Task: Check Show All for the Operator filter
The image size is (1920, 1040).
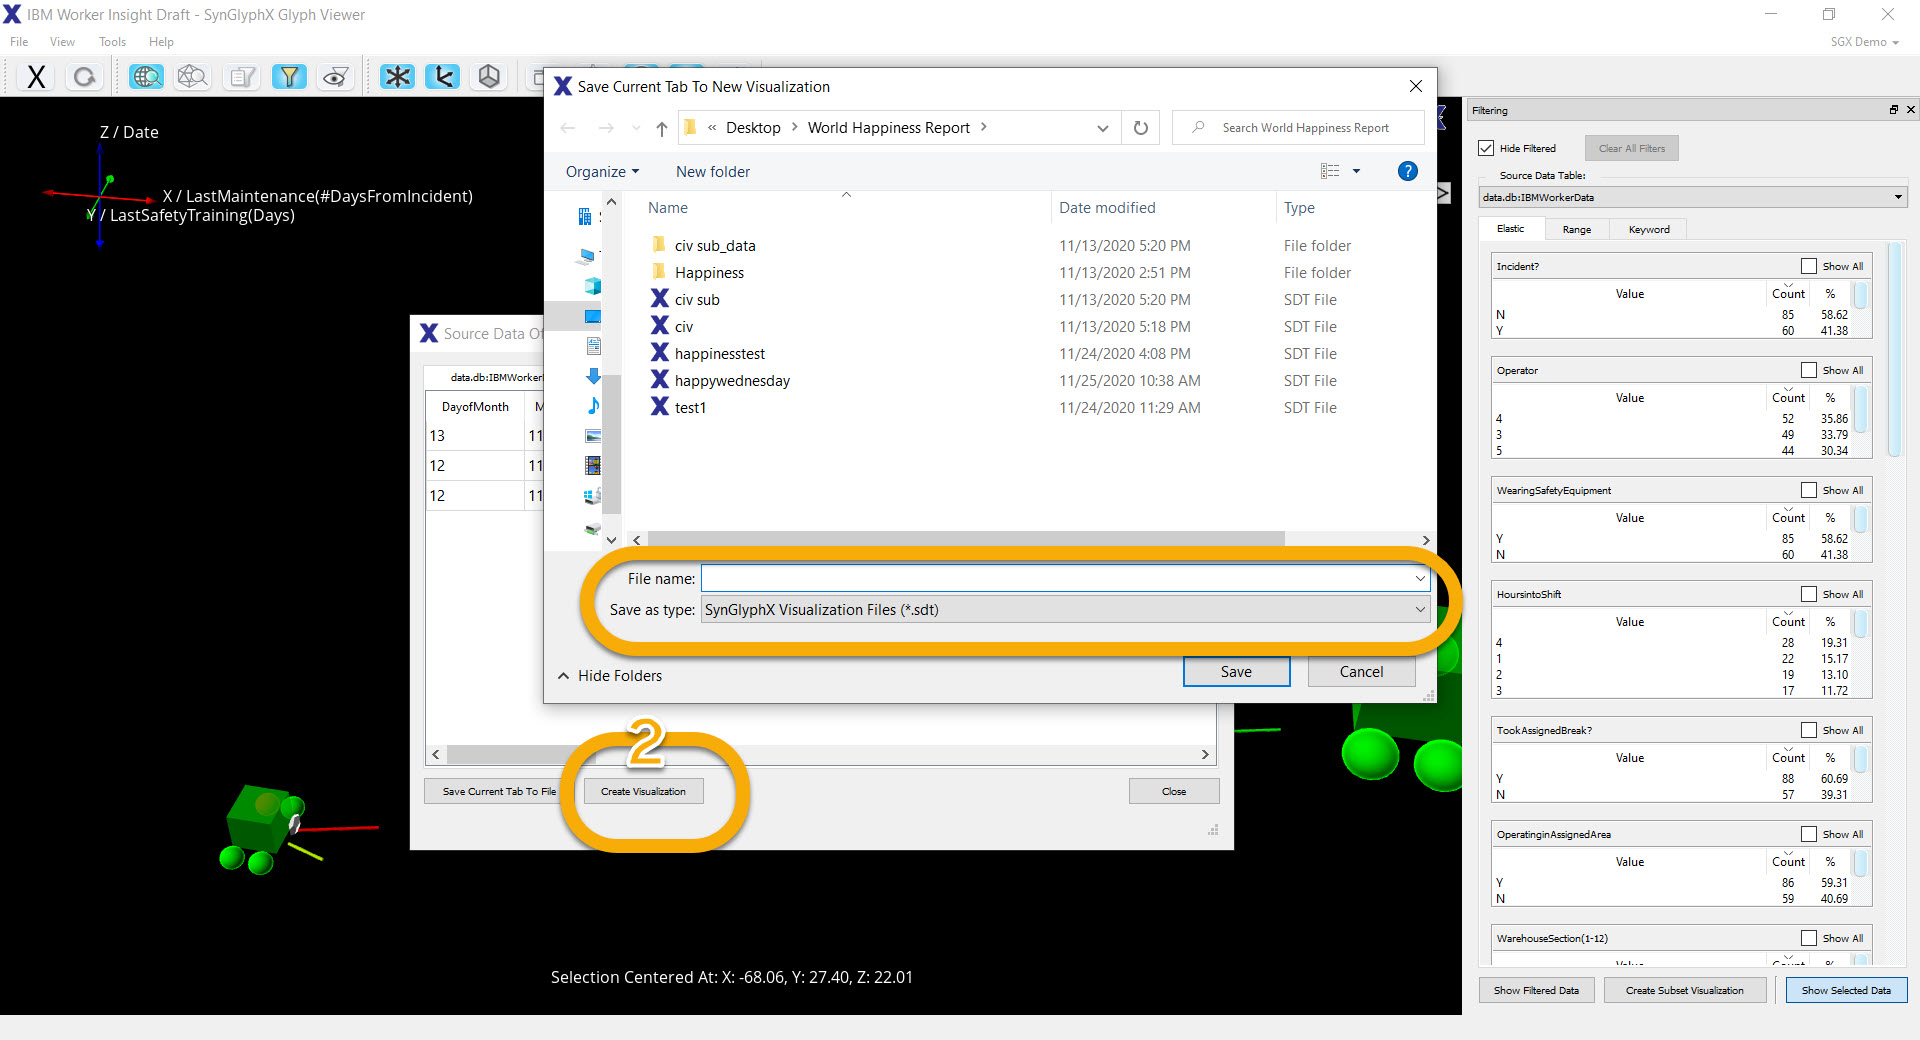Action: coord(1808,370)
